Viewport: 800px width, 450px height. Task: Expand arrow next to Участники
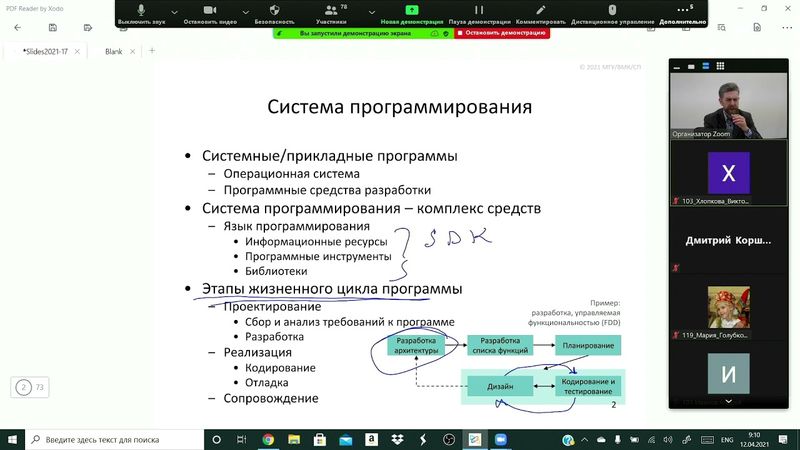coord(371,12)
